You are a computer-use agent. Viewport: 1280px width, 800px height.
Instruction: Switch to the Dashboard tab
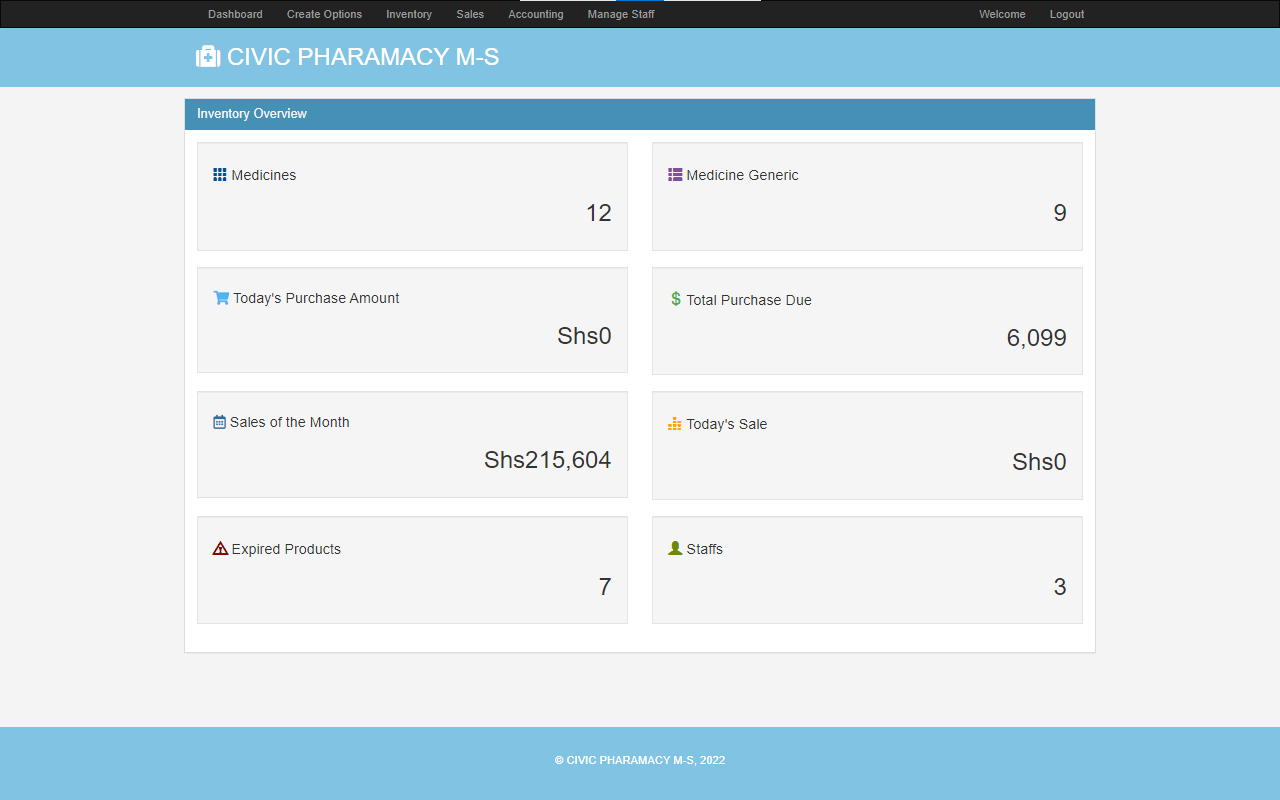(x=235, y=14)
